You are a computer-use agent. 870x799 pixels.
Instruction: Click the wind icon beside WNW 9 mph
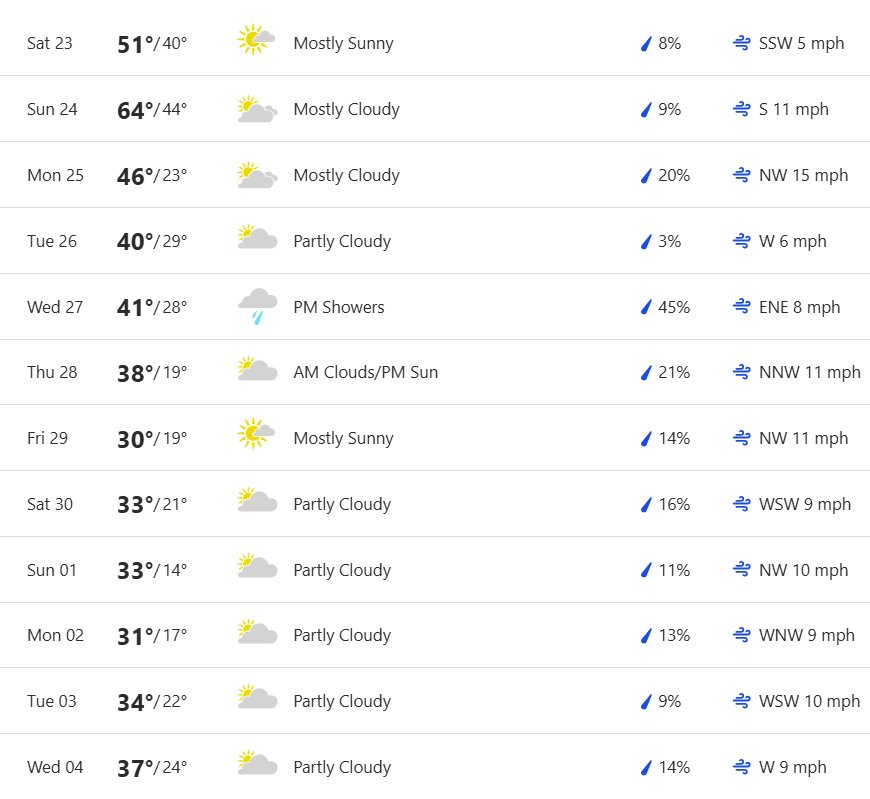(742, 635)
